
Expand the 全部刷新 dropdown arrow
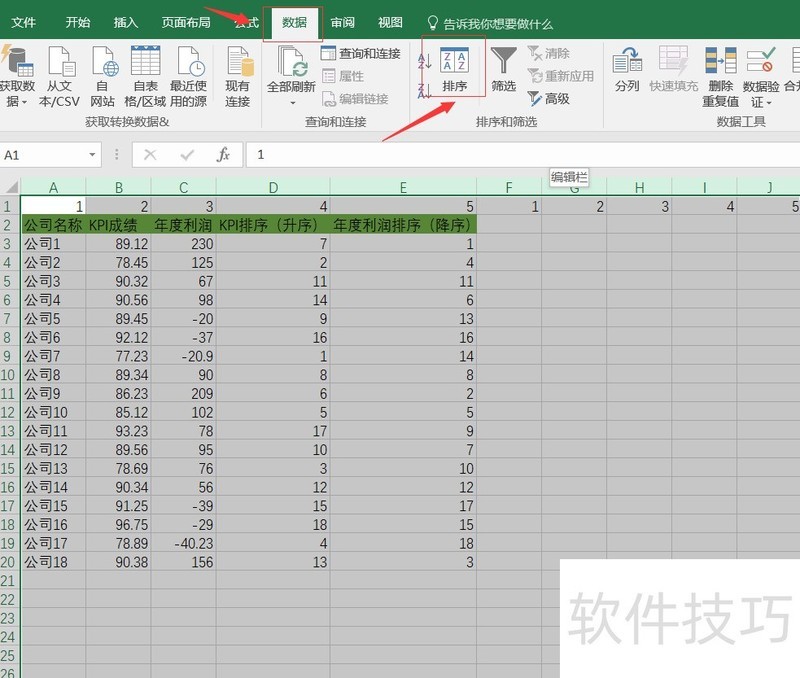coord(292,103)
